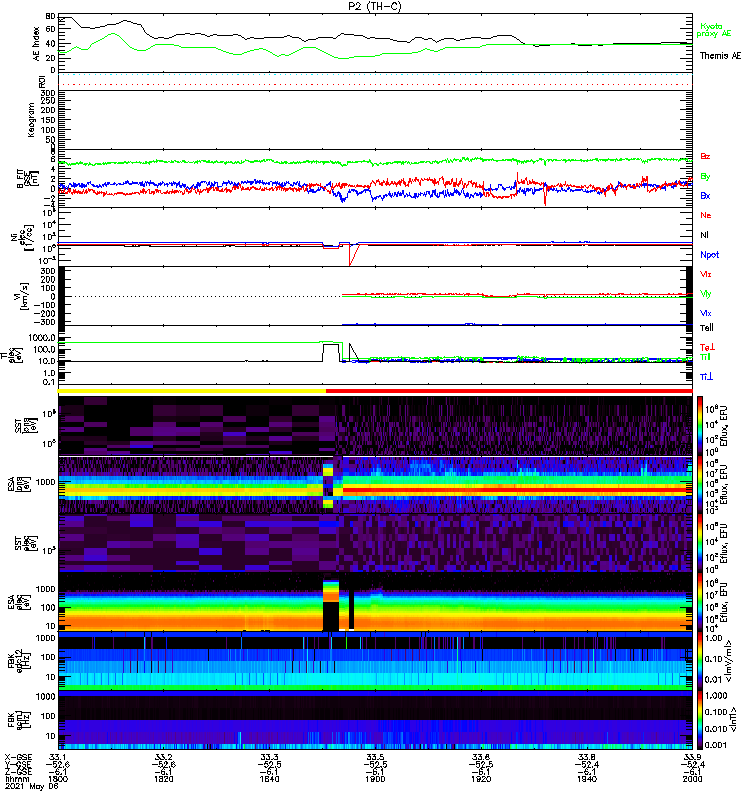Click the '1820' time tick label
Viewport: 750px width, 800px height.
164,779
